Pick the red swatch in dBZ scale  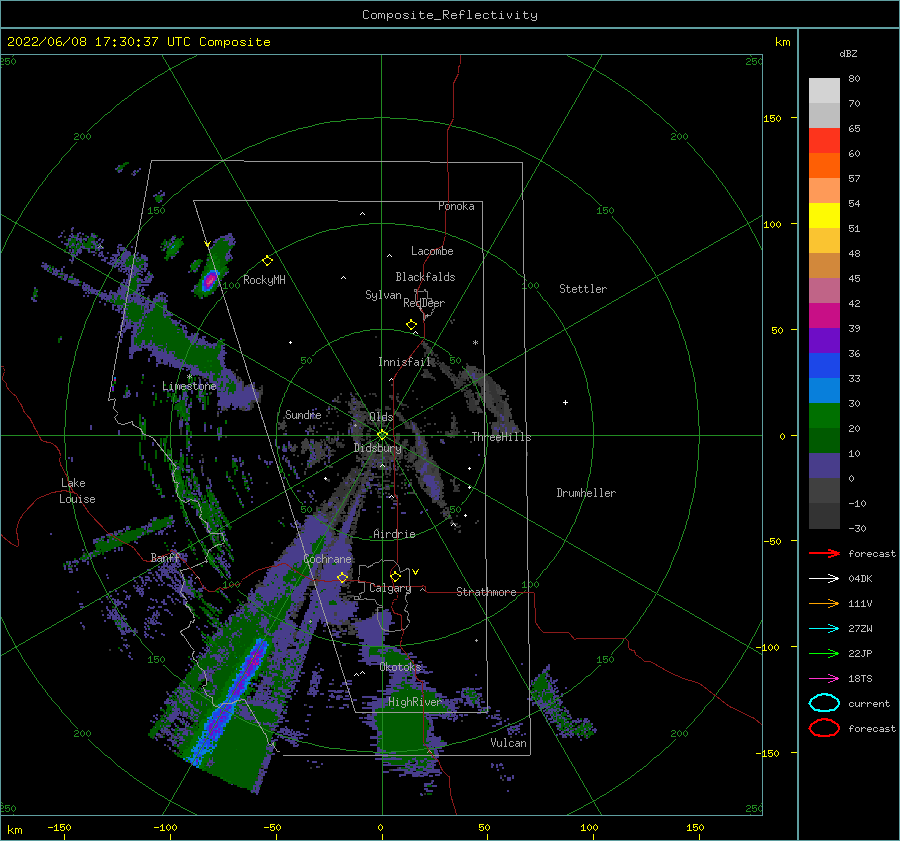coord(824,140)
